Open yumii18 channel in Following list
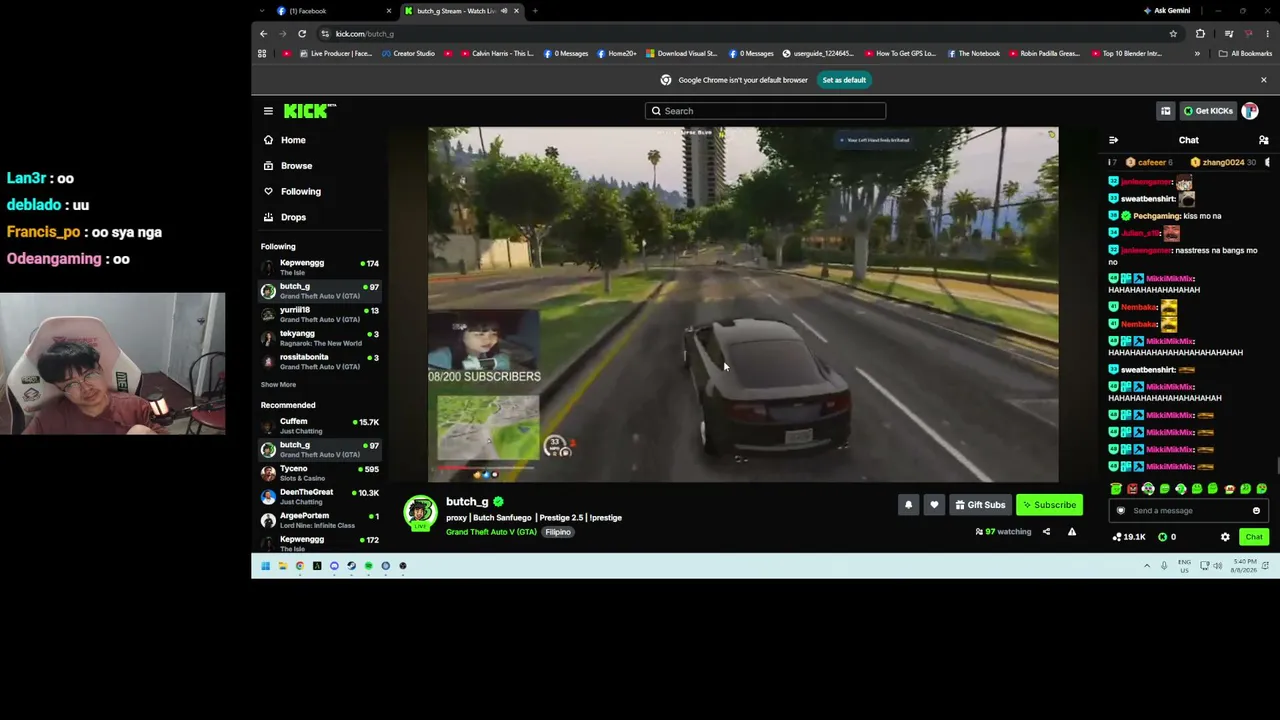Viewport: 1280px width, 720px height. (320, 314)
